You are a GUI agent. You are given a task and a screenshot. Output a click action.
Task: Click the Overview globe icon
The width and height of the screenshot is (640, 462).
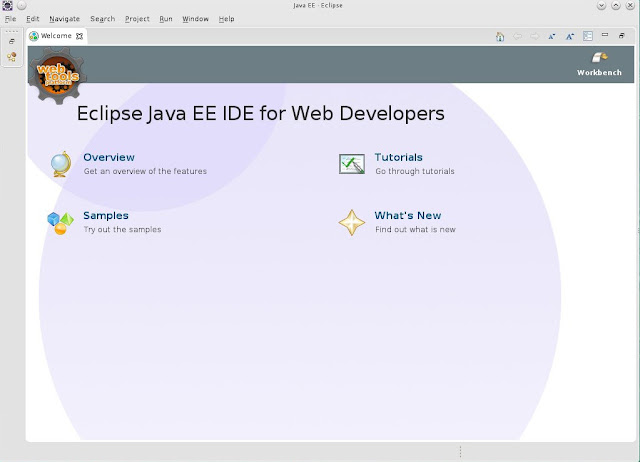[60, 163]
